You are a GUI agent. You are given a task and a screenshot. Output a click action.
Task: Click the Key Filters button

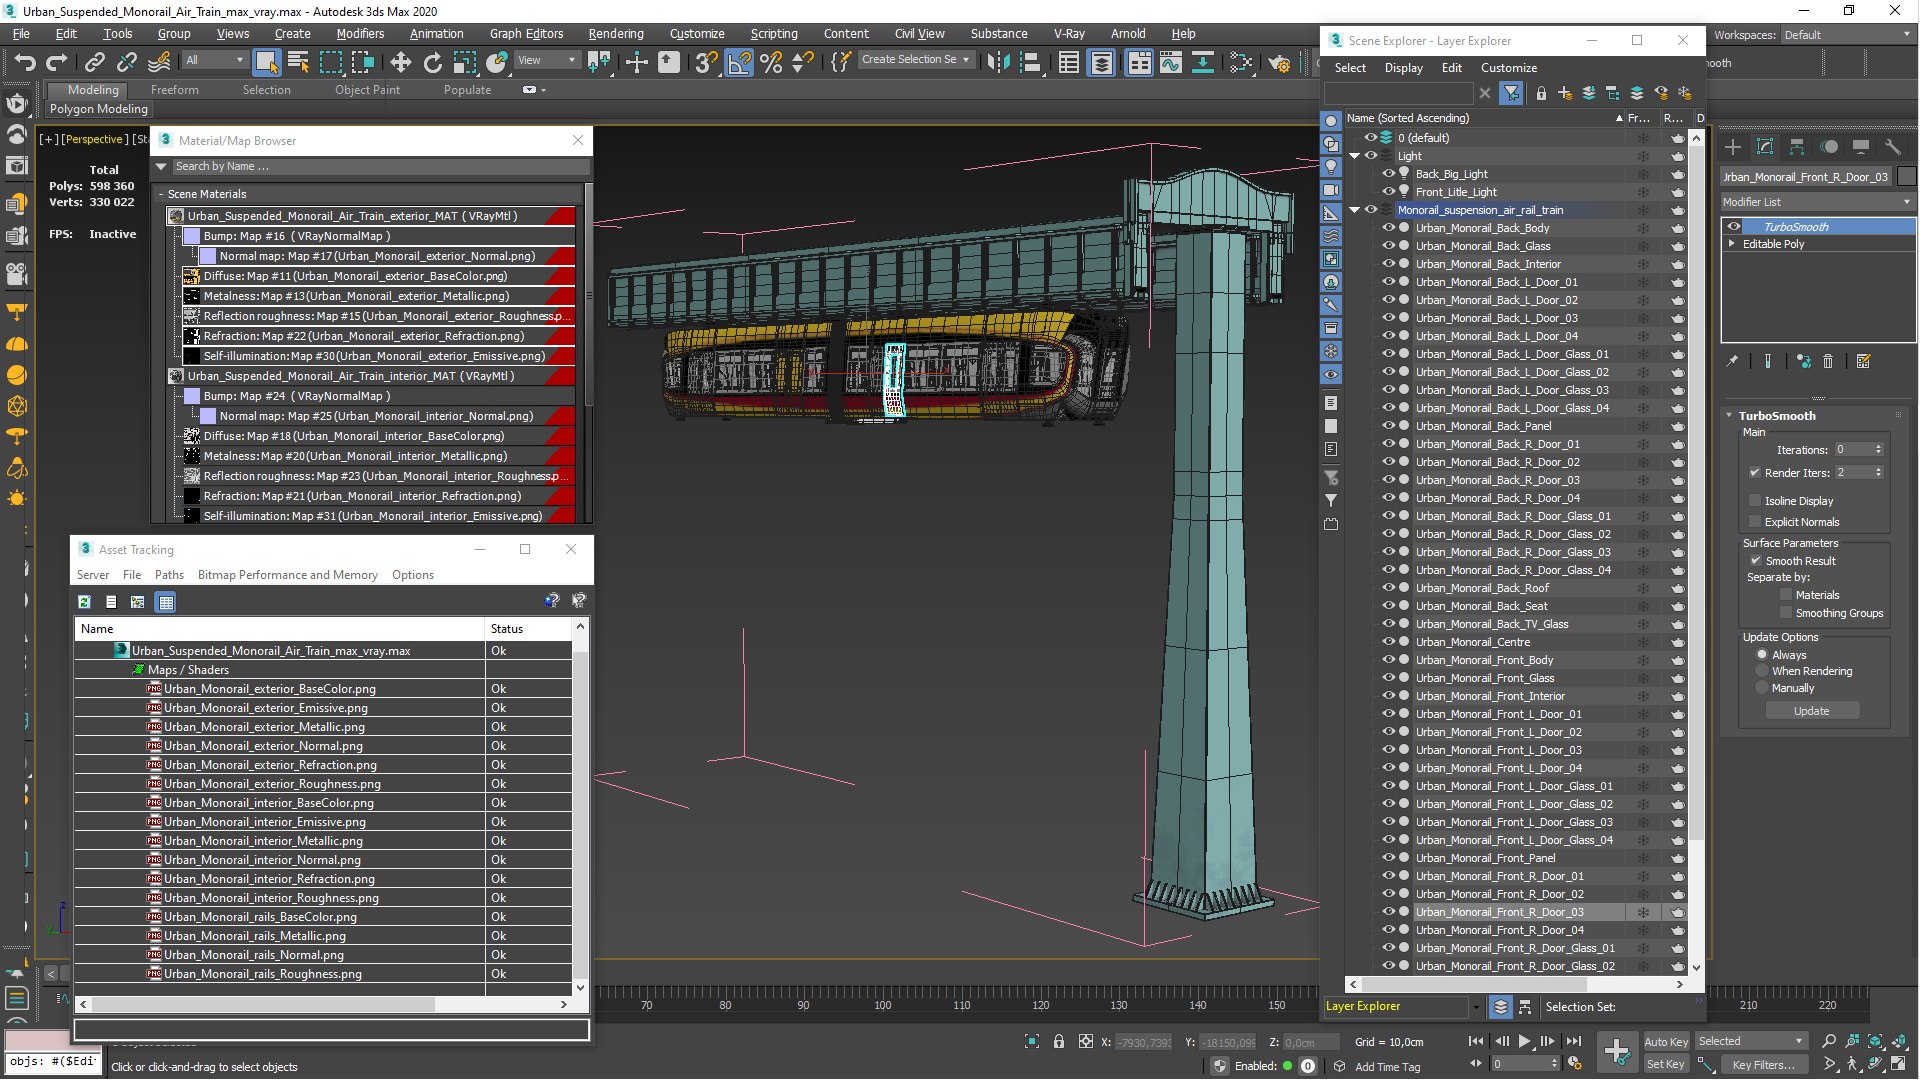(x=1763, y=1065)
